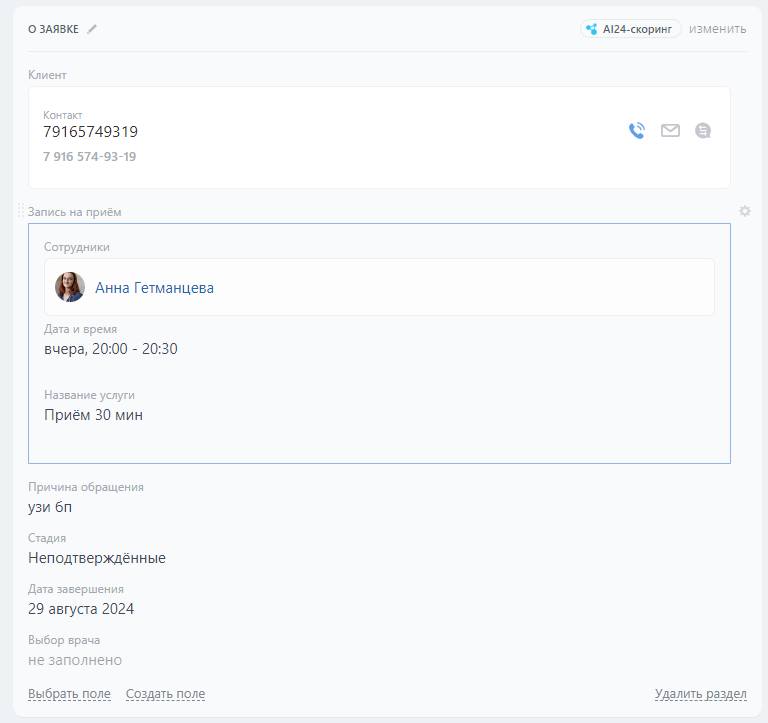Click the Стадия value Неподтверждённые
Image resolution: width=768 pixels, height=723 pixels.
pos(97,558)
